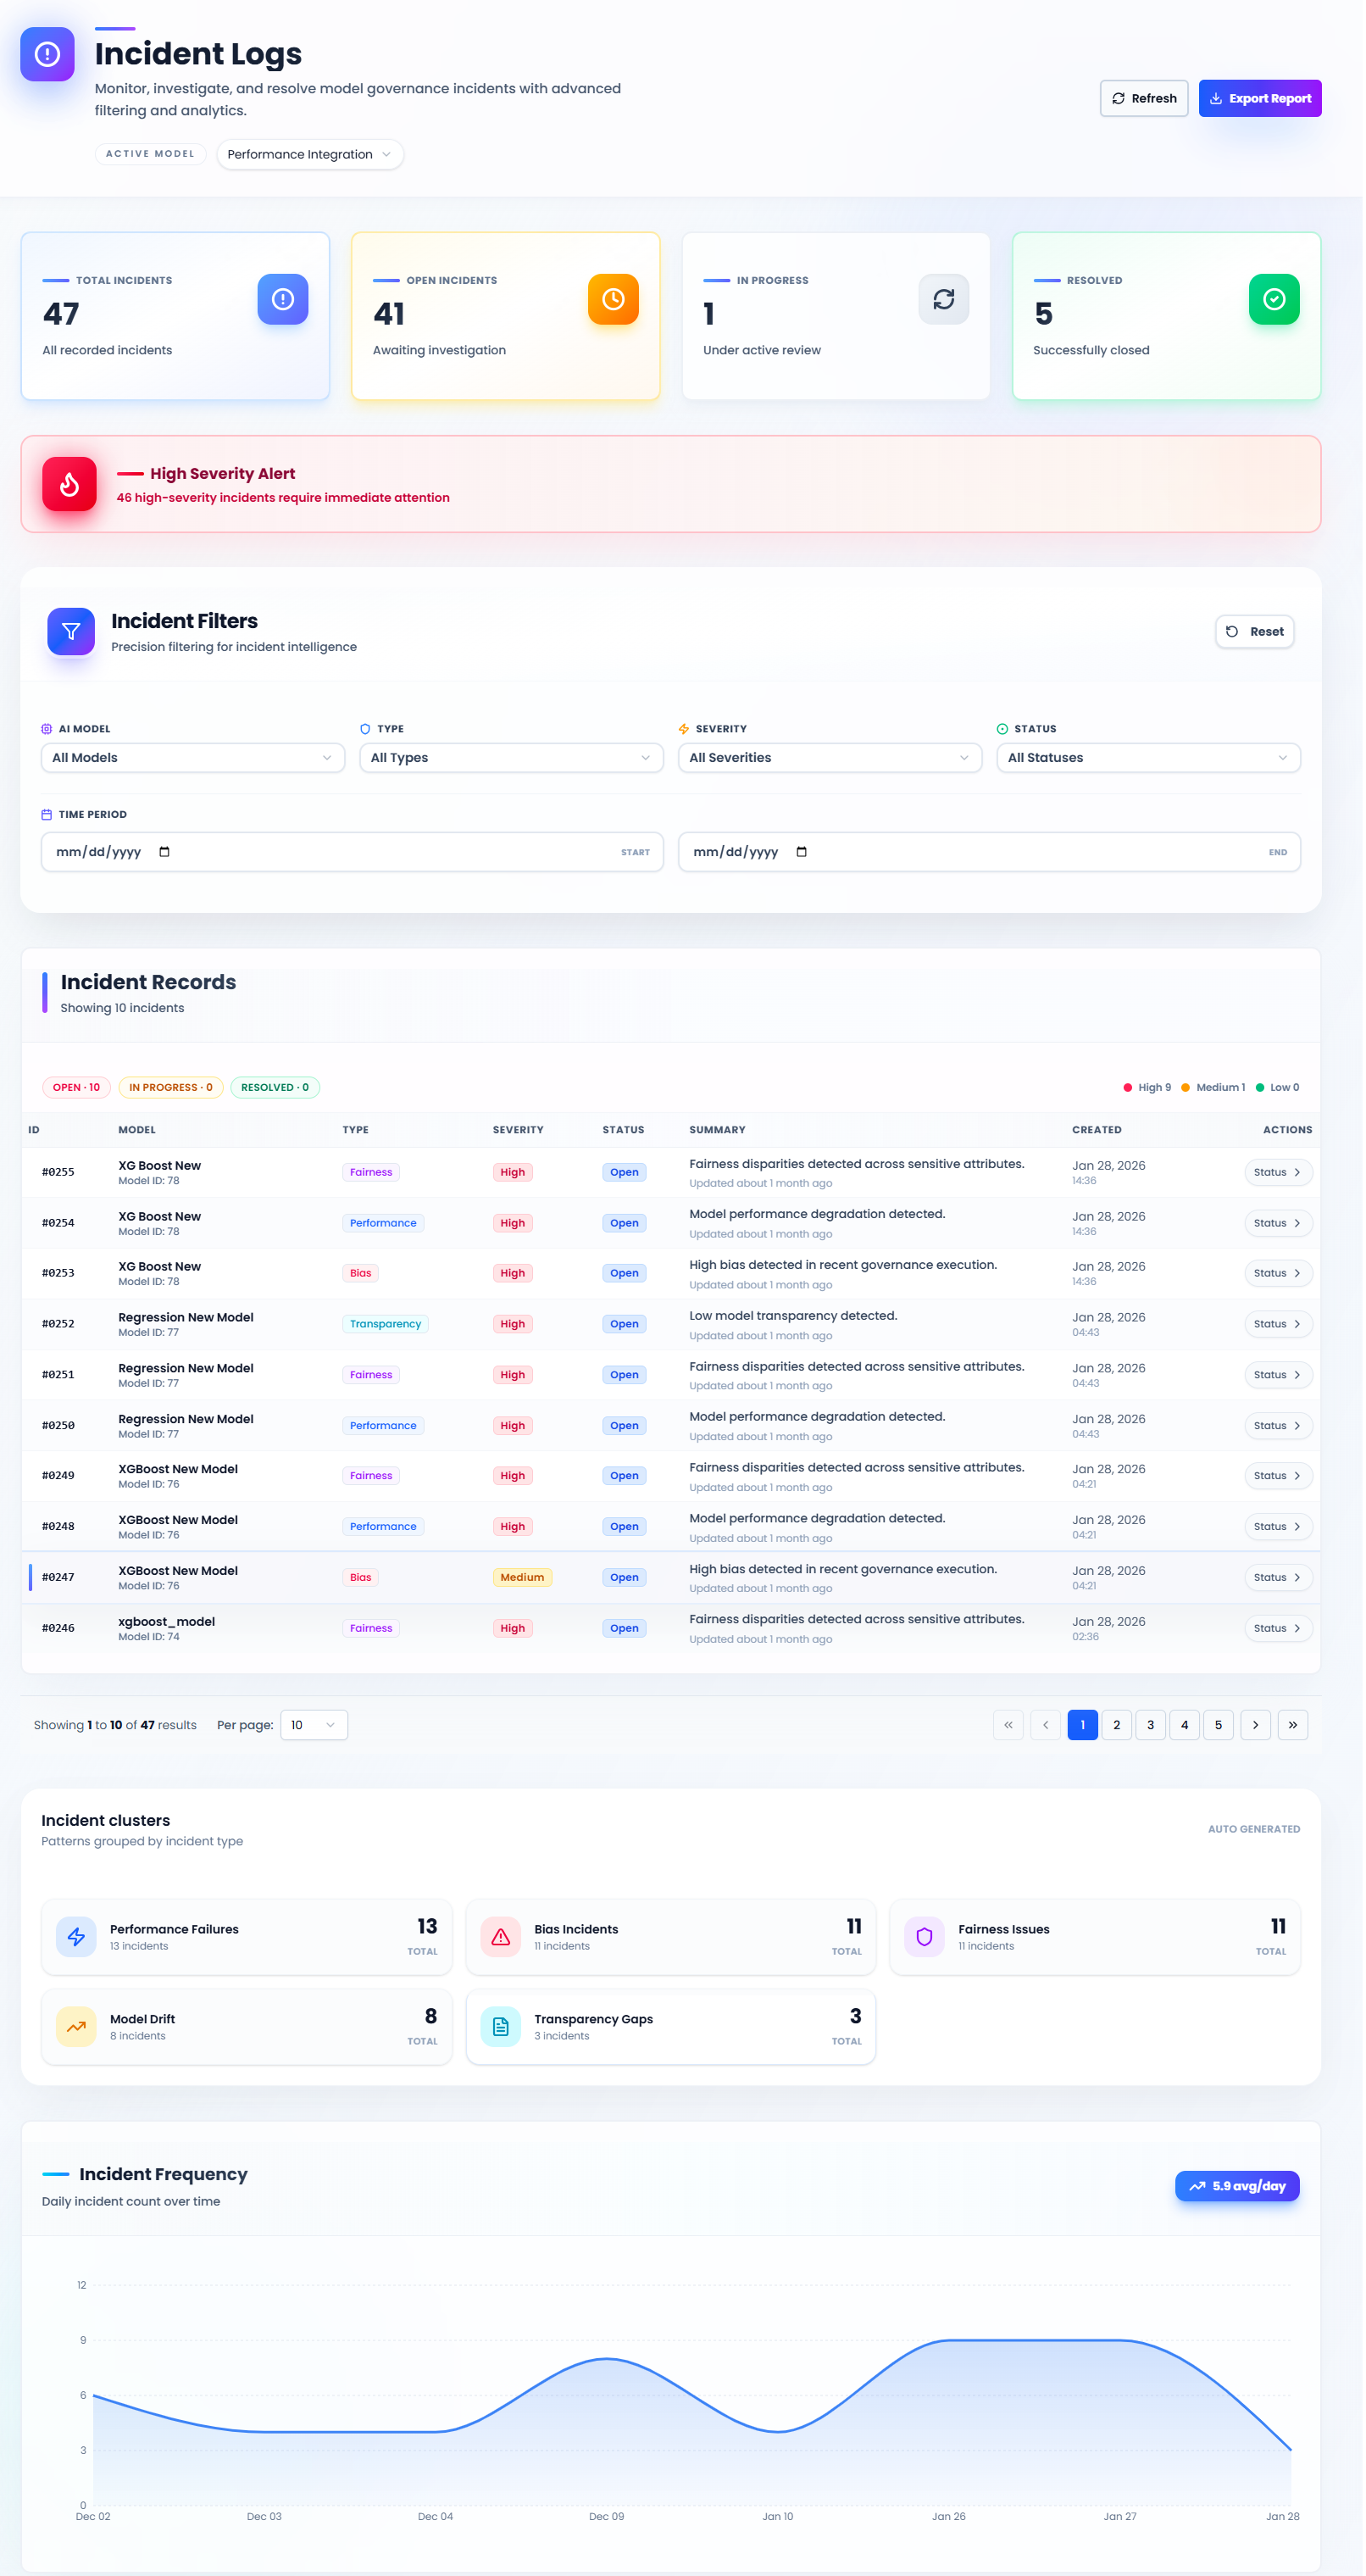Sort by the CREATED column header
Image resolution: width=1366 pixels, height=2576 pixels.
tap(1098, 1130)
